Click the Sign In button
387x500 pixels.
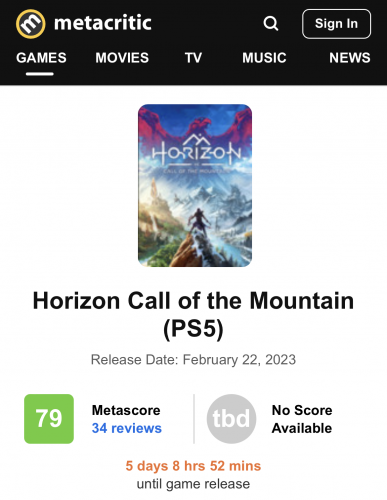tap(336, 24)
